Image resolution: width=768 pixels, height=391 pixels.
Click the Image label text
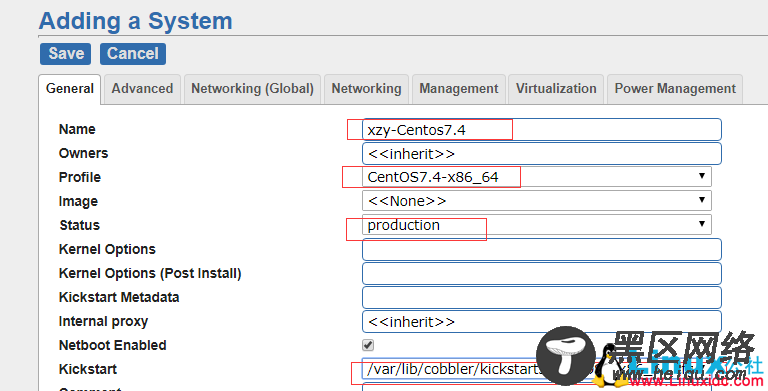(x=78, y=201)
